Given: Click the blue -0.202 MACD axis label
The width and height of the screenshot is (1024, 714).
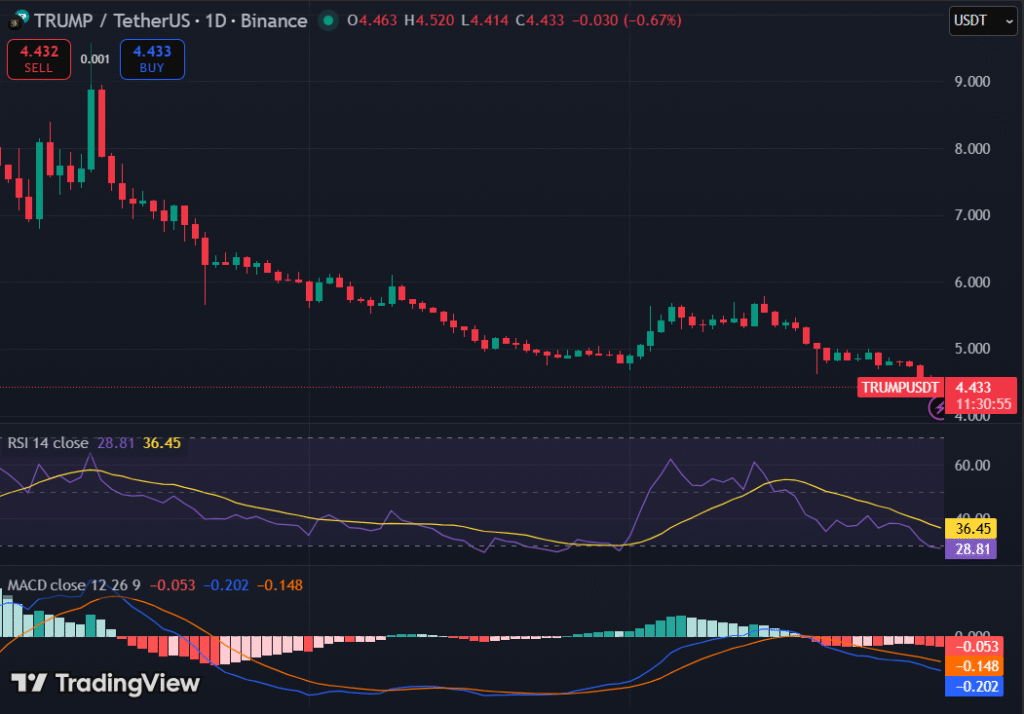Looking at the screenshot, I should click(x=975, y=686).
